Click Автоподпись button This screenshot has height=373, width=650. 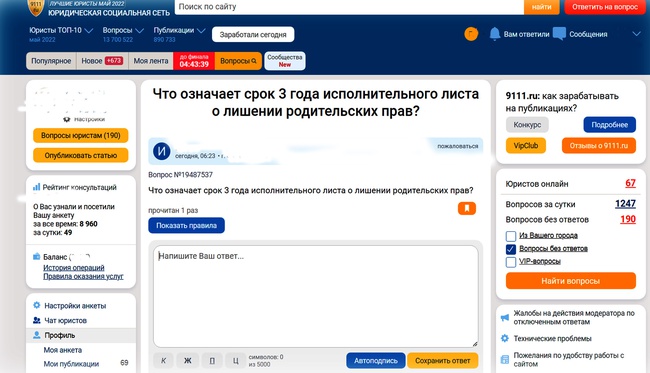point(376,361)
